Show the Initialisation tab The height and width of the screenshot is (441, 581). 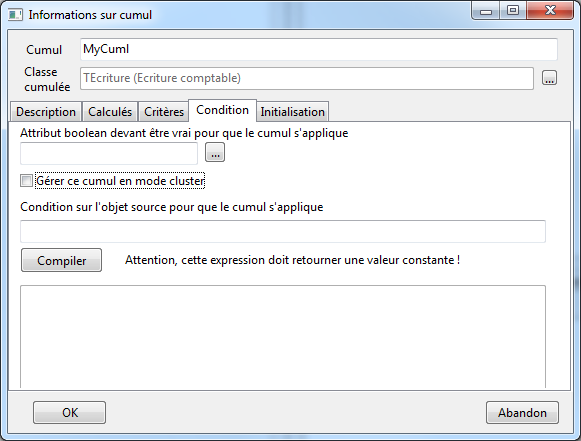click(x=292, y=112)
